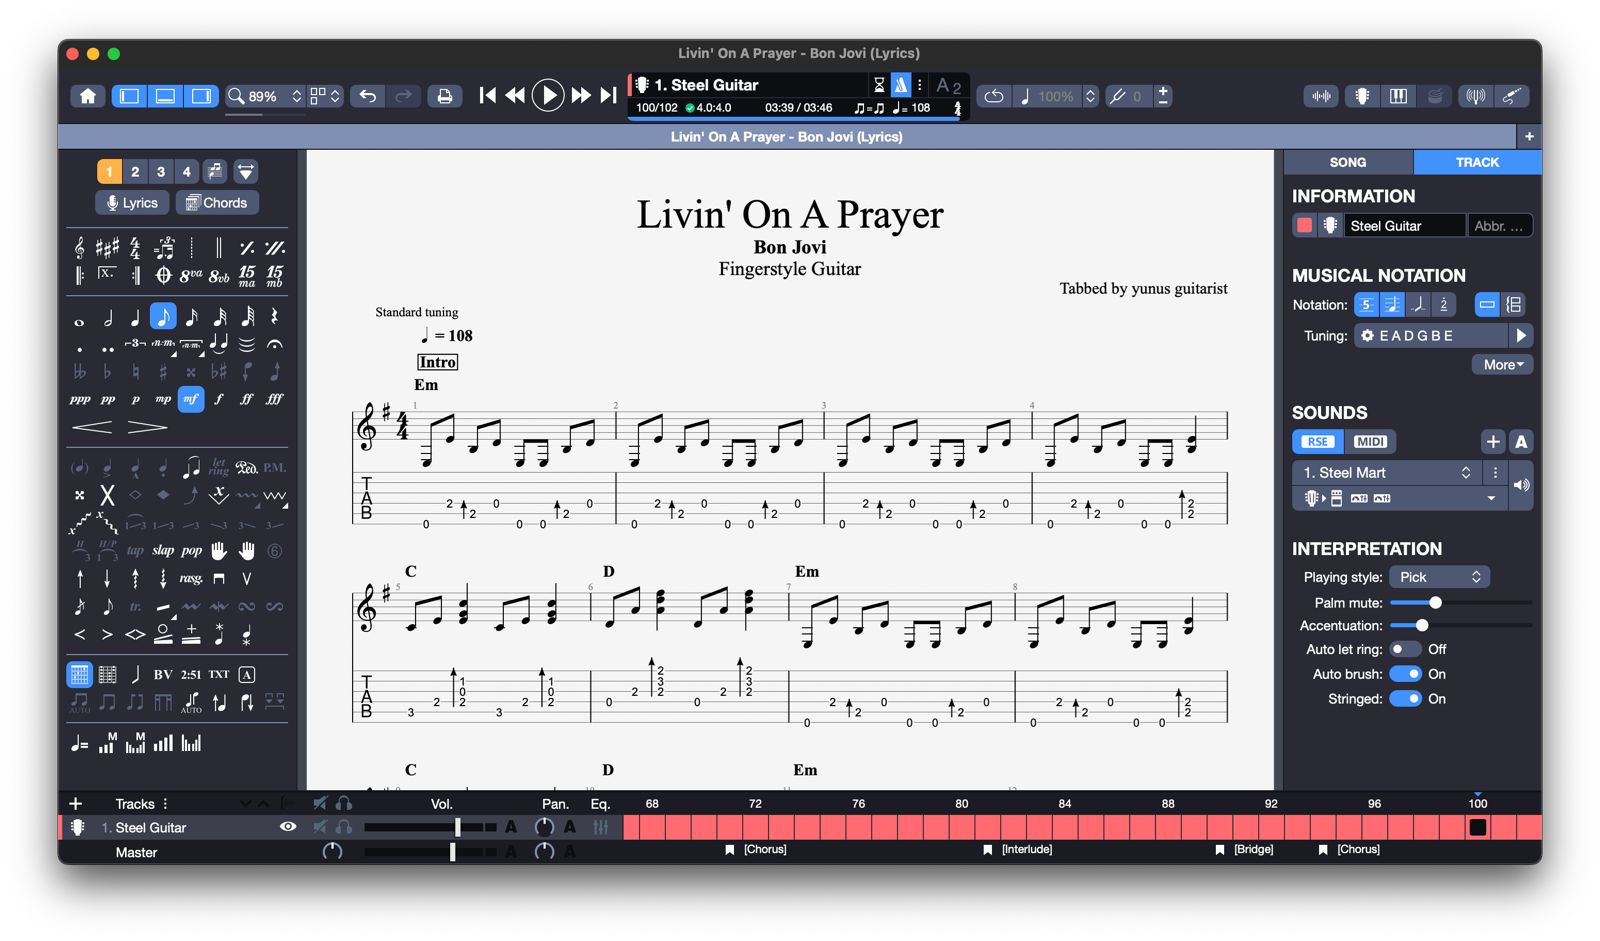Viewport: 1600px width, 941px height.
Task: Switch to the TRACK tab
Action: click(x=1477, y=162)
